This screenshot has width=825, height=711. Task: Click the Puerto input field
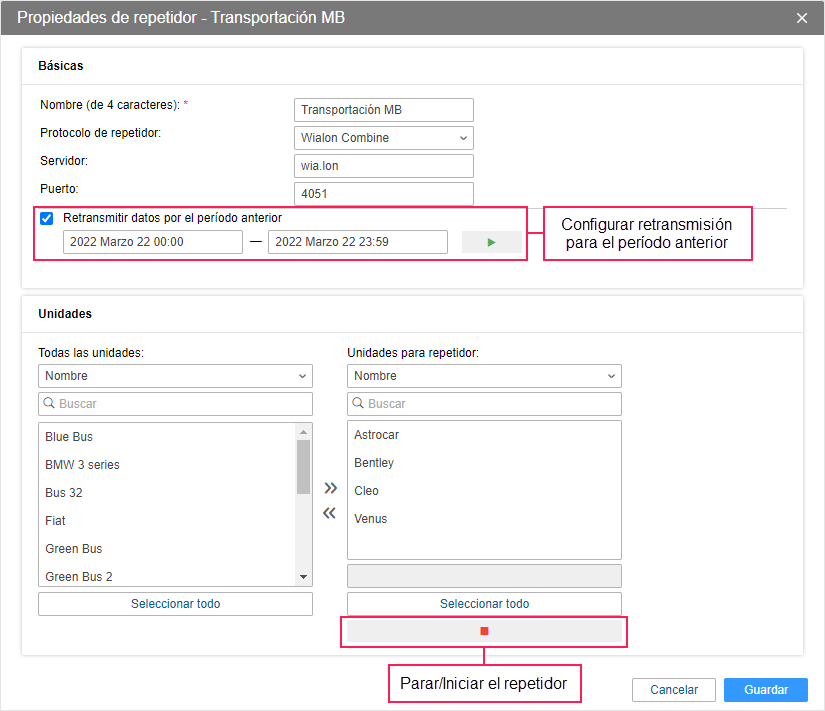tap(384, 194)
